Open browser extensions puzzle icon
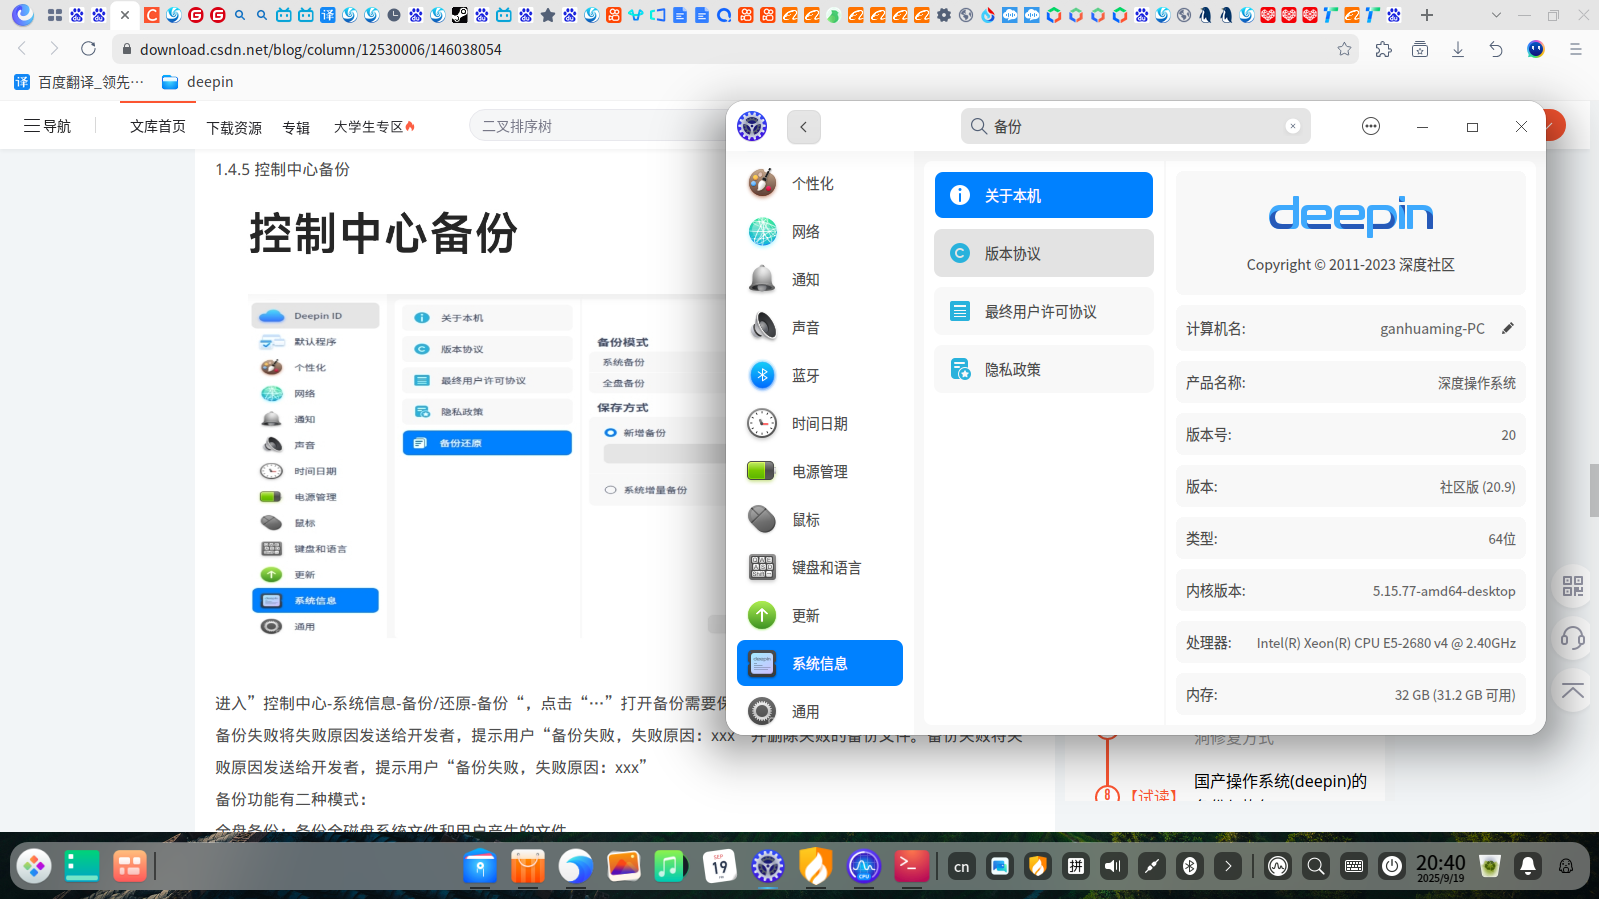 1383,49
